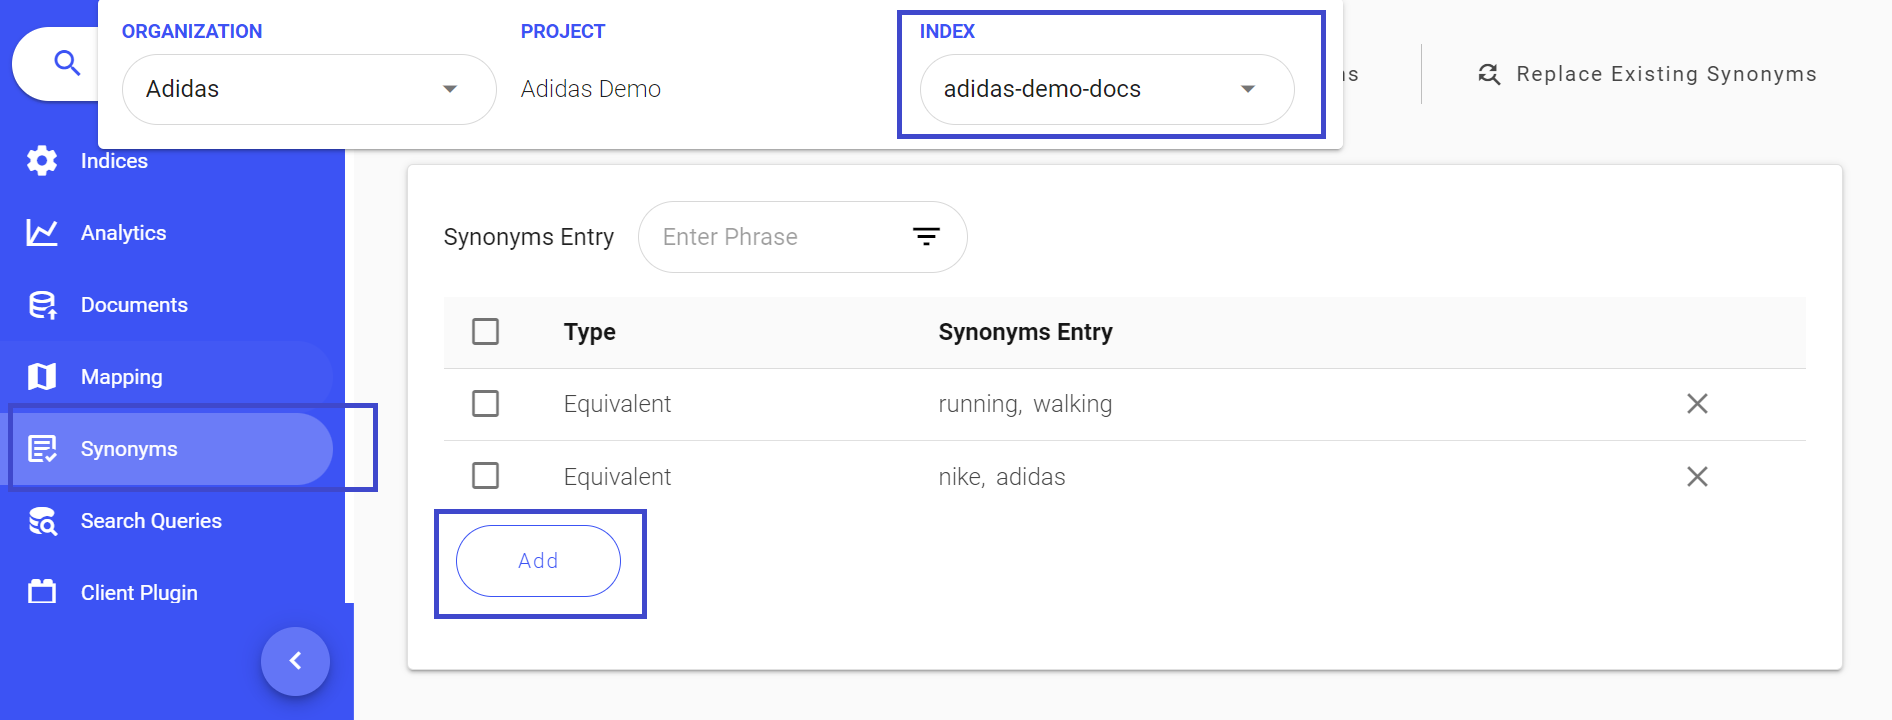
Task: Open the Indices gear icon
Action: coord(42,160)
